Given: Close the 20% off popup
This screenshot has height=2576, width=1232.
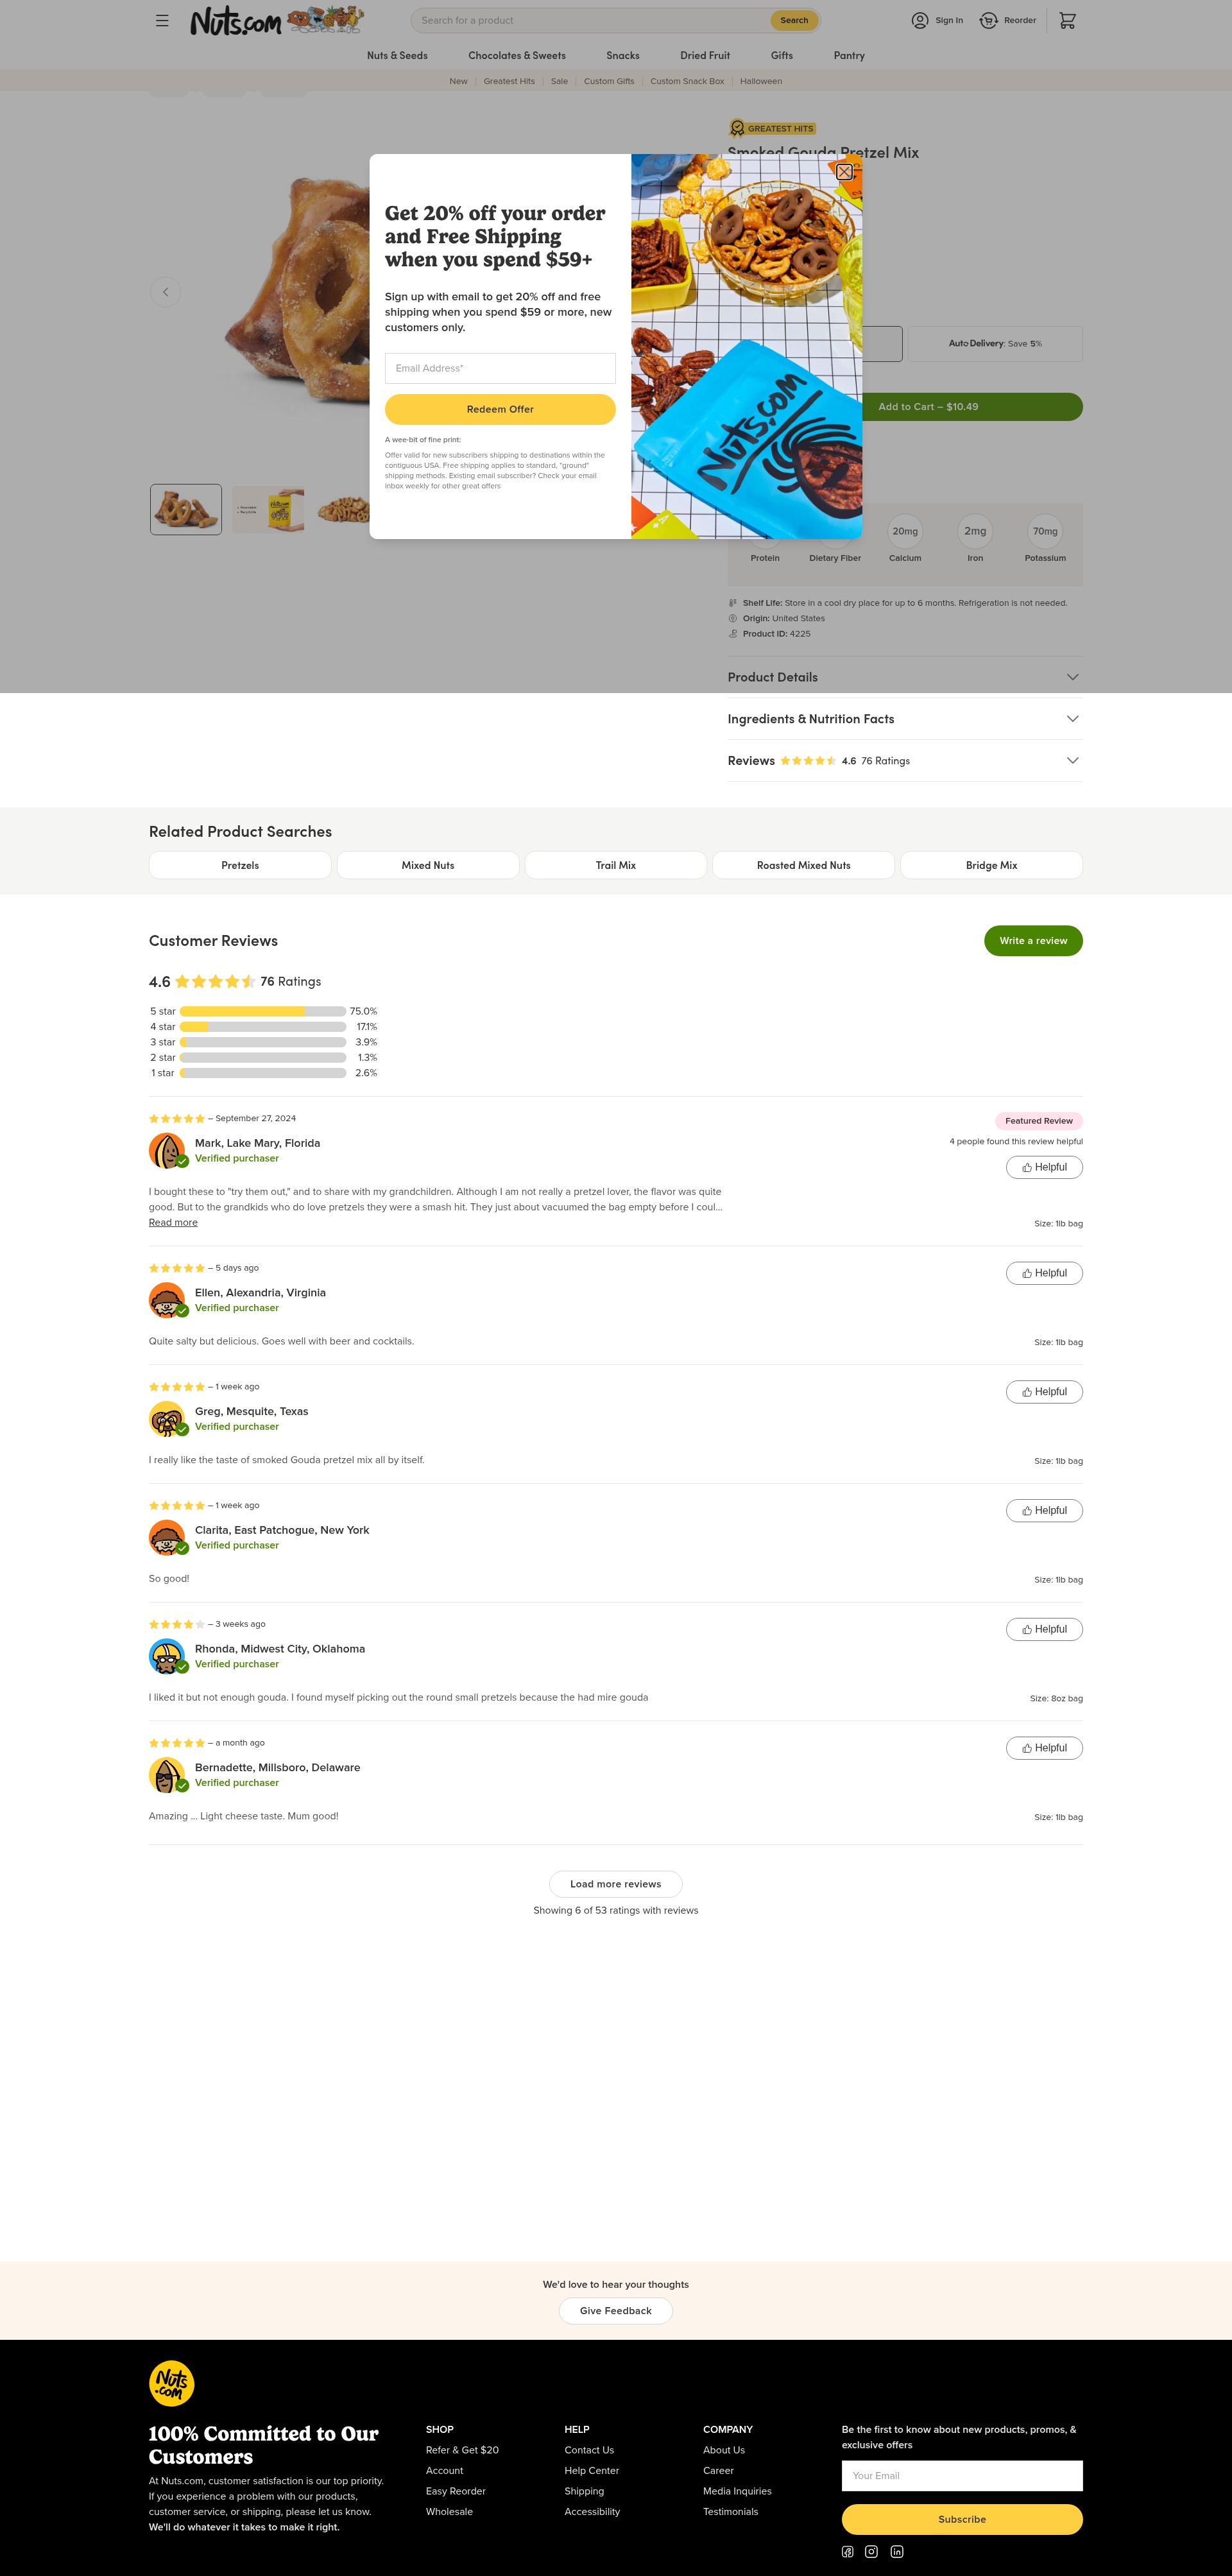Looking at the screenshot, I should 844,172.
